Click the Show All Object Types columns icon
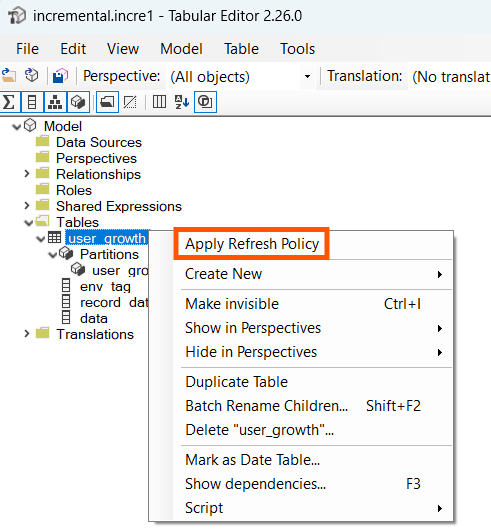 [x=159, y=102]
